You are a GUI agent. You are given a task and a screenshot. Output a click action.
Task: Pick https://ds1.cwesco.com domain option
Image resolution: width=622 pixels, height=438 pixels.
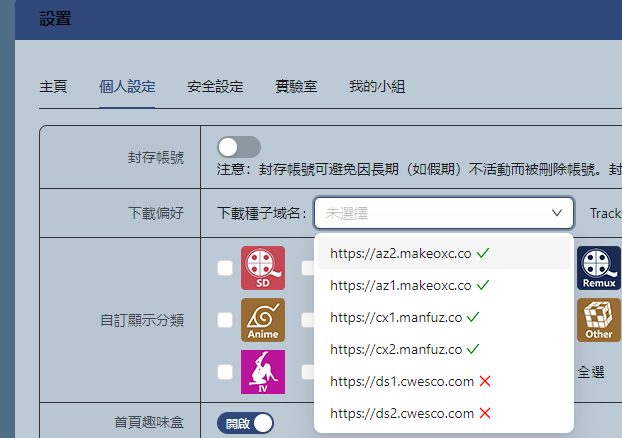tap(443, 381)
